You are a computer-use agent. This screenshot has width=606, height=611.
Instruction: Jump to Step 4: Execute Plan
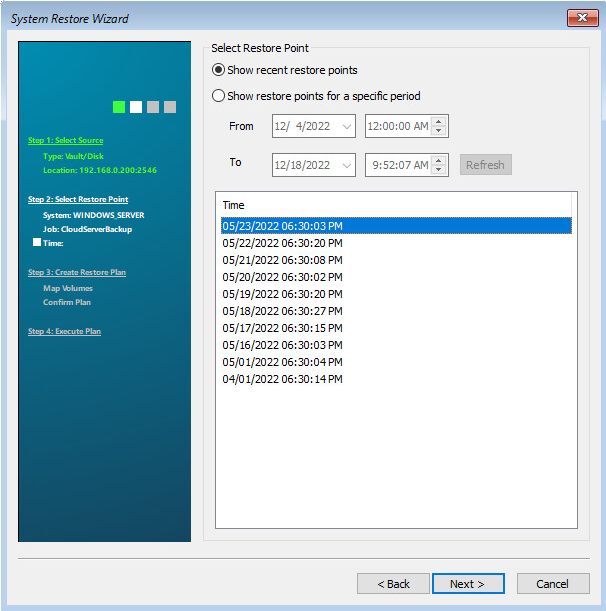(64, 331)
